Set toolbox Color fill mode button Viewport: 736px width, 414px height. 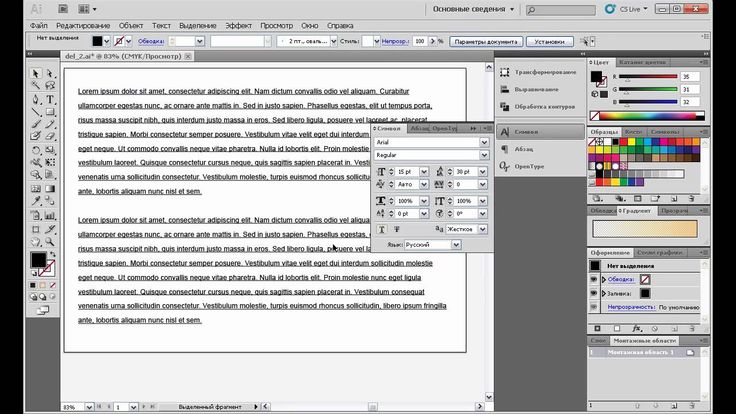(32, 285)
